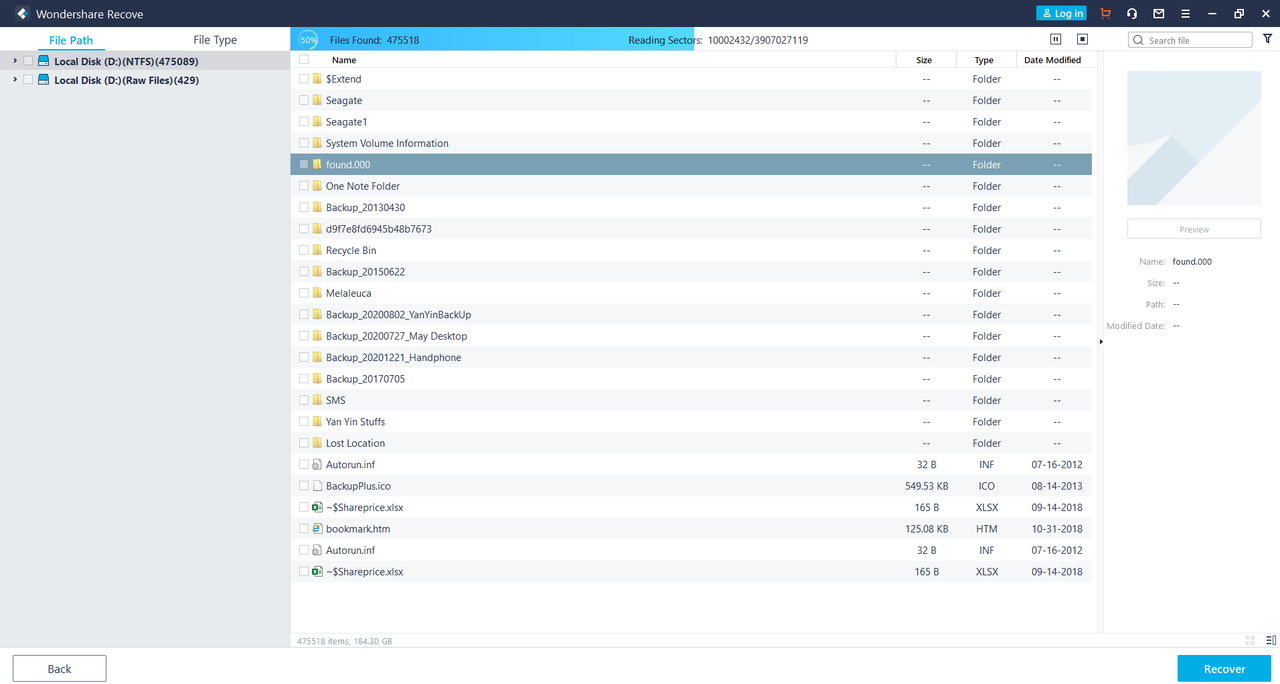This screenshot has width=1280, height=684.
Task: Select the Backup_20200802_YanYinBackUp folder
Action: pyautogui.click(x=398, y=315)
